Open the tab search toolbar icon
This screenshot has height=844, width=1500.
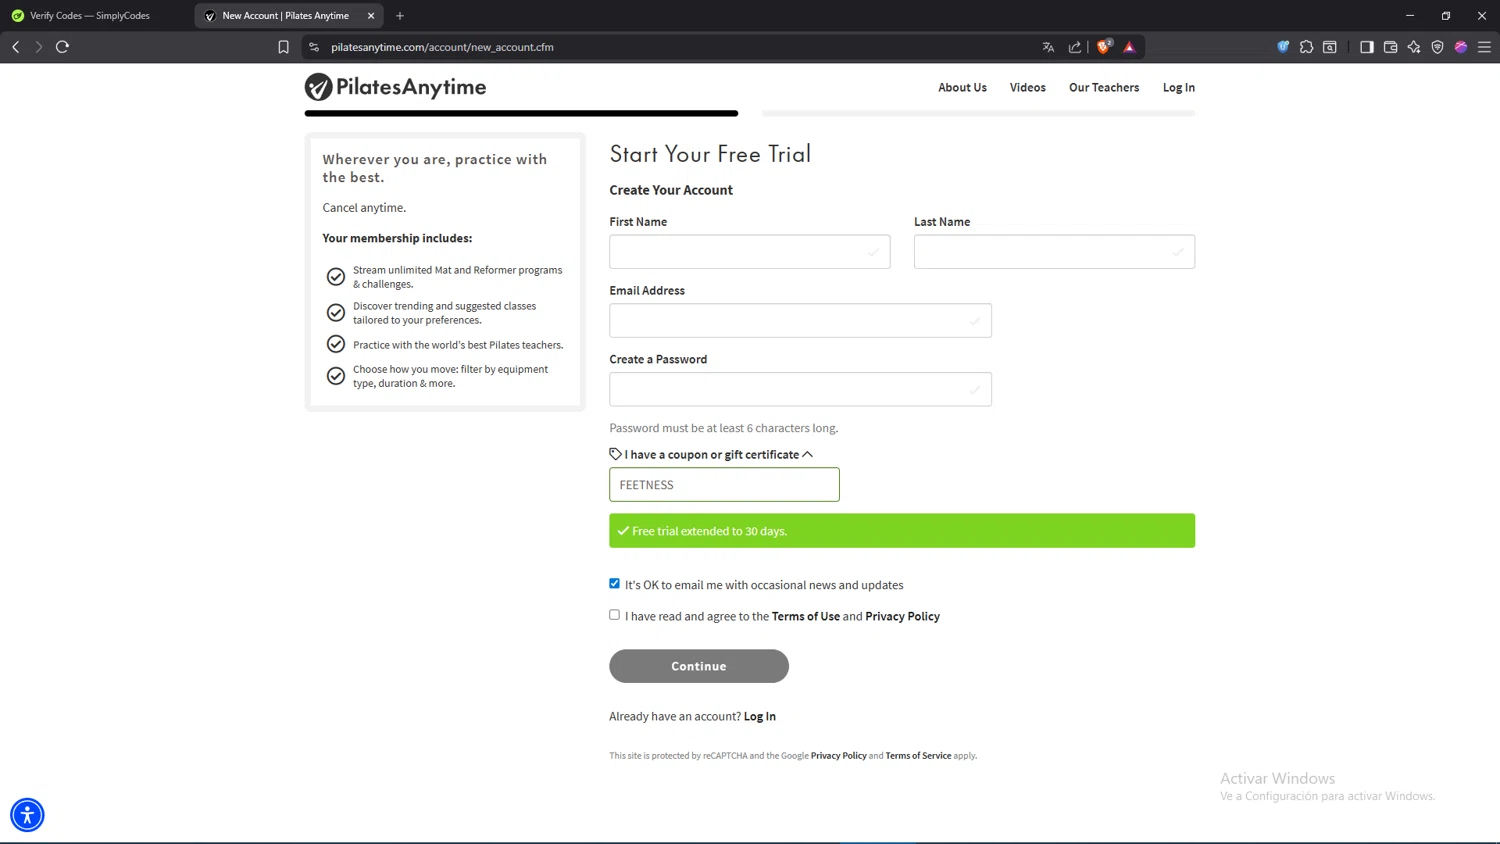point(1330,47)
